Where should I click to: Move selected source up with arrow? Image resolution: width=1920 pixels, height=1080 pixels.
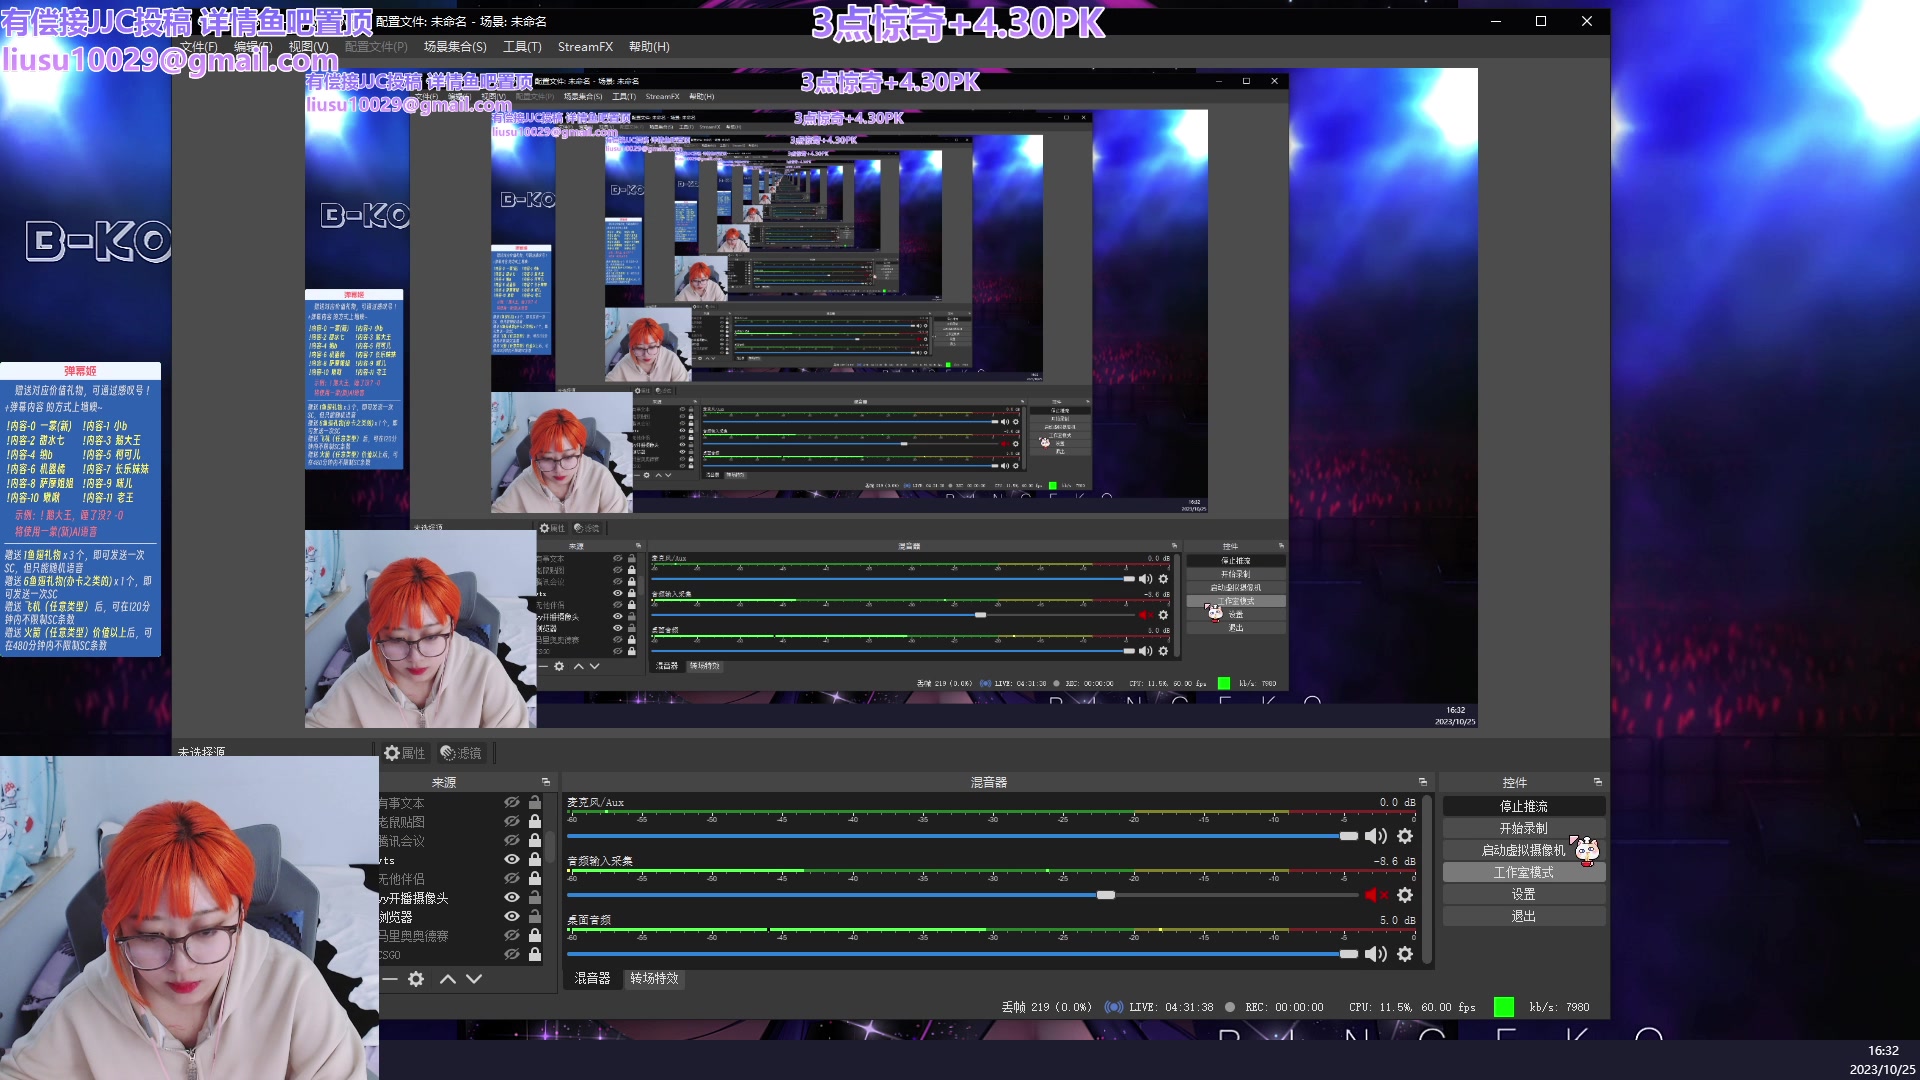tap(448, 979)
